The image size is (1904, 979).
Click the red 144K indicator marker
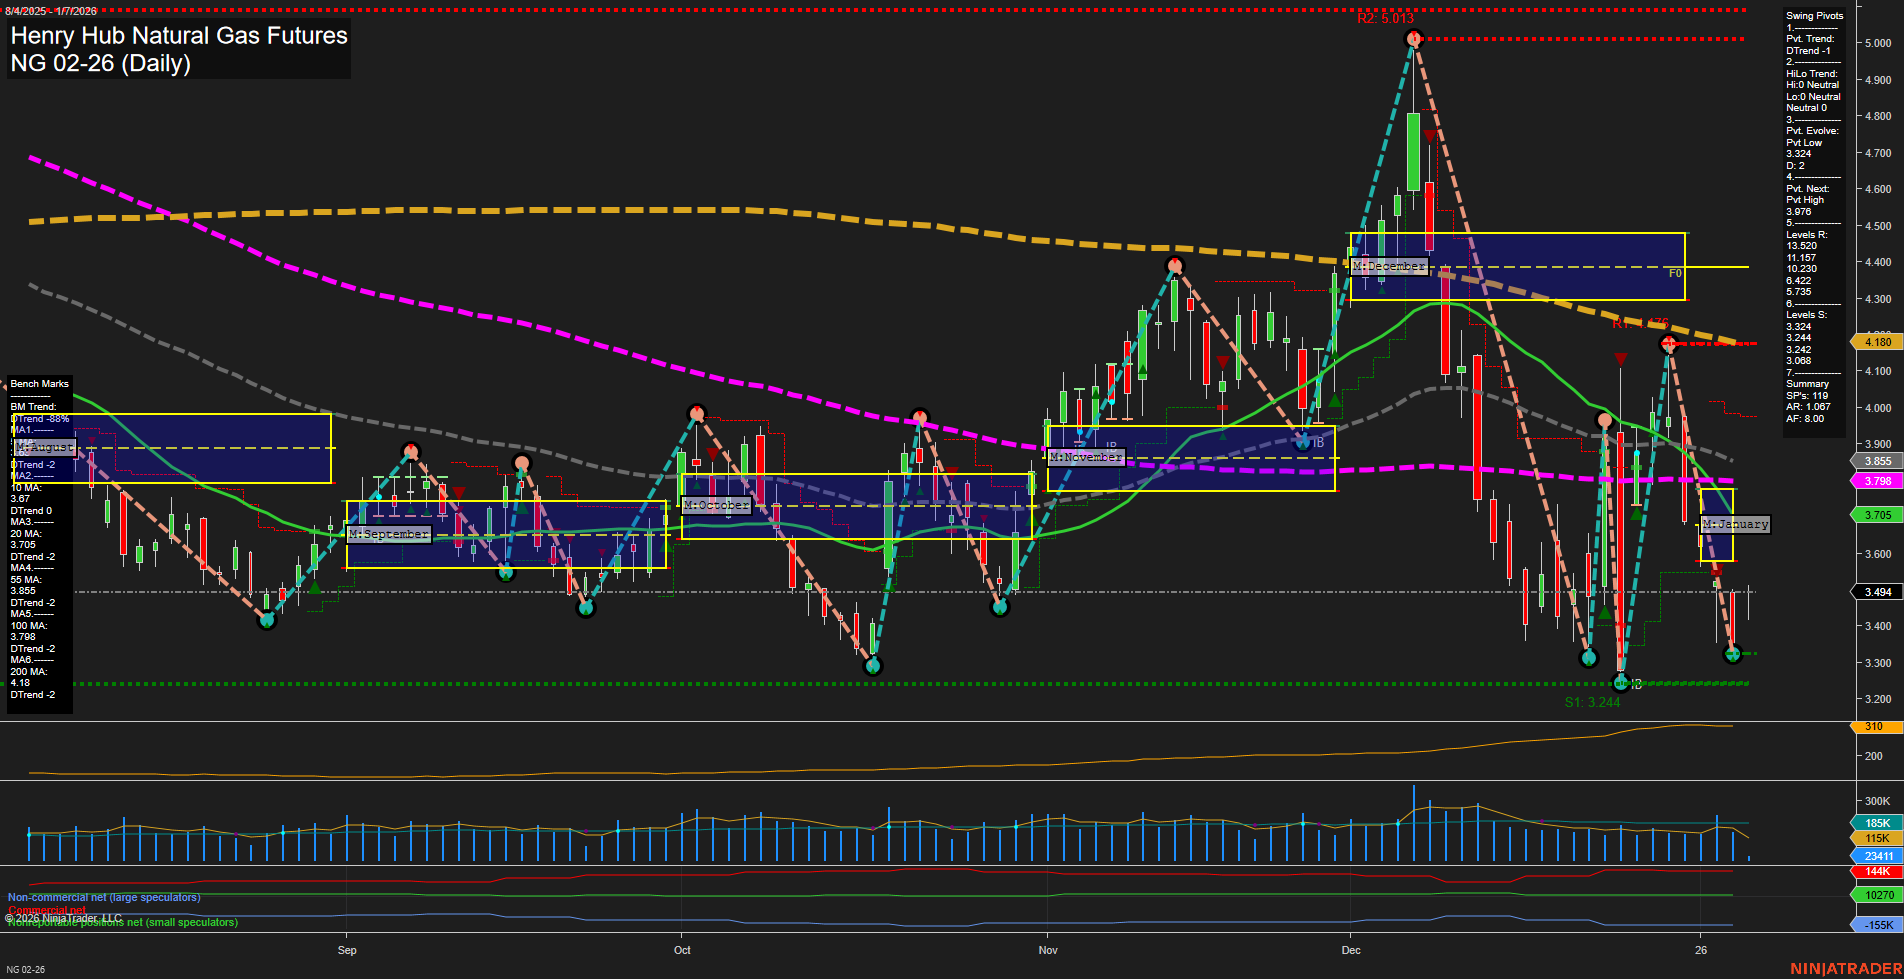pyautogui.click(x=1876, y=872)
